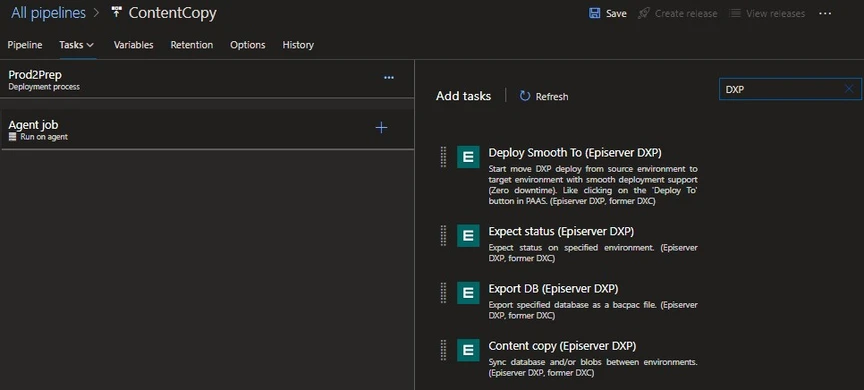
Task: Open the Prod2Prep stage ellipsis menu
Action: pos(389,78)
